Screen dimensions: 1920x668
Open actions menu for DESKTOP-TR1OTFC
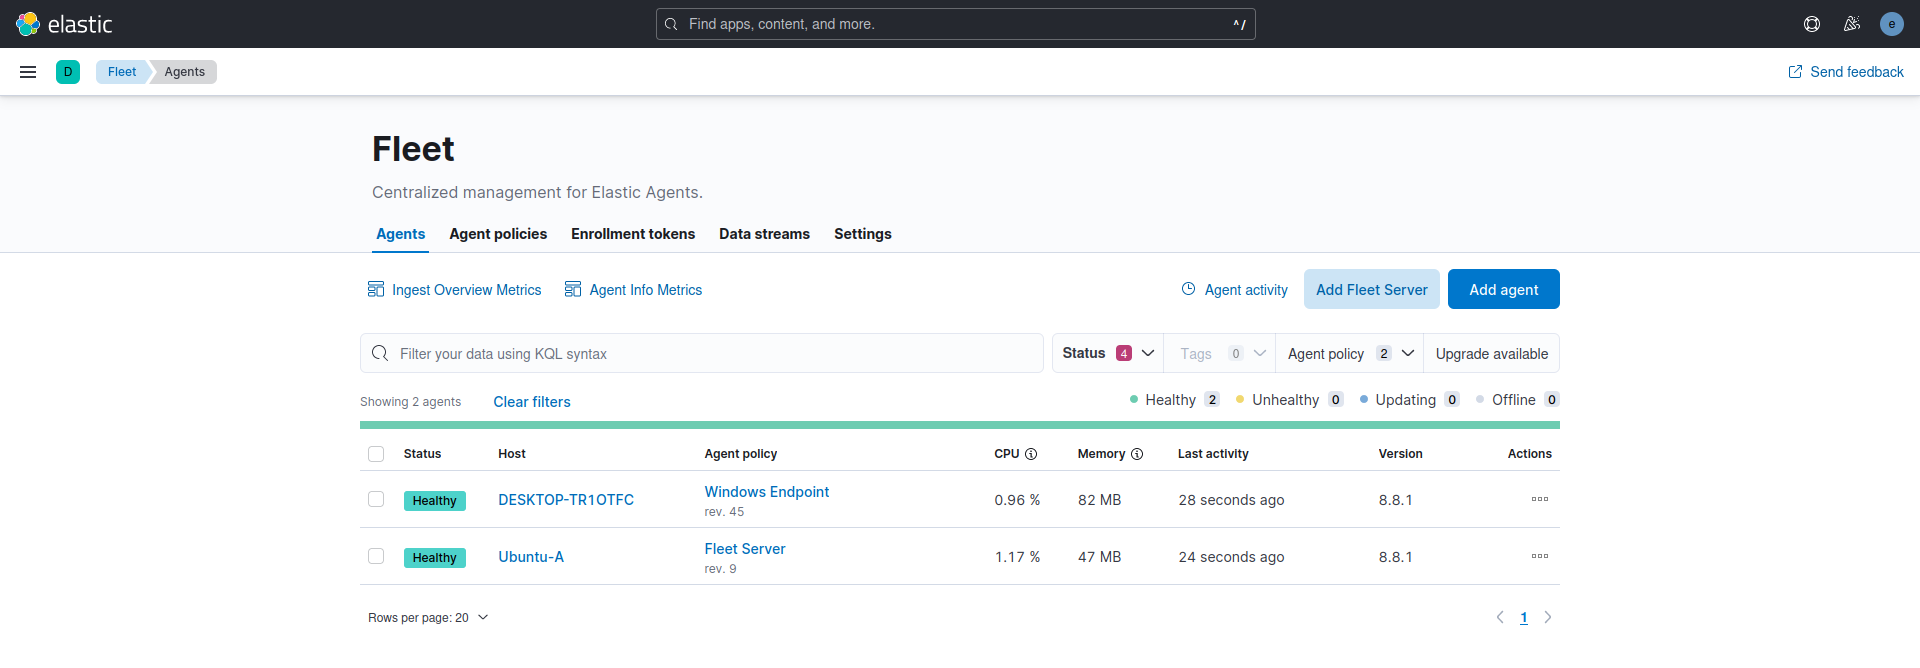pos(1540,499)
